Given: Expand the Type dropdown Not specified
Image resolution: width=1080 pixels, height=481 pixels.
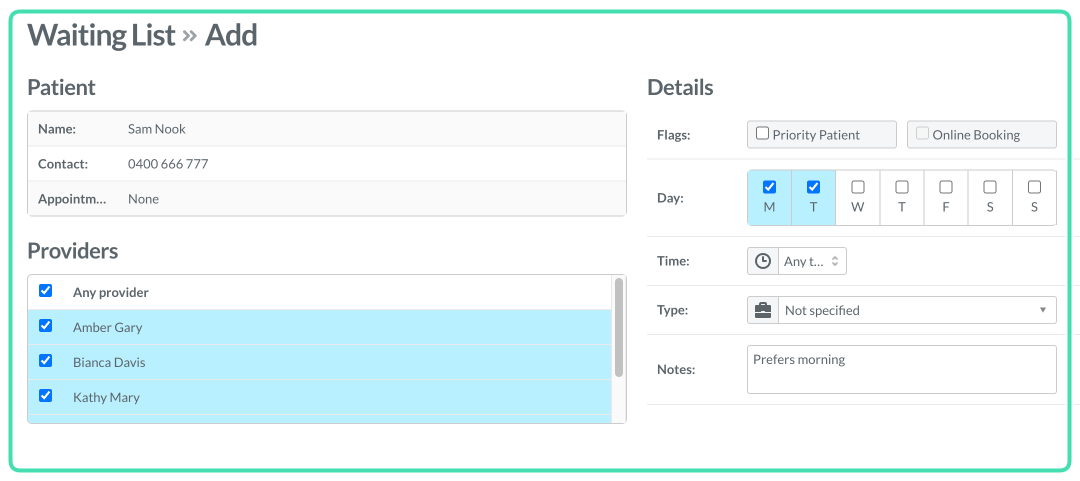Looking at the screenshot, I should click(917, 311).
